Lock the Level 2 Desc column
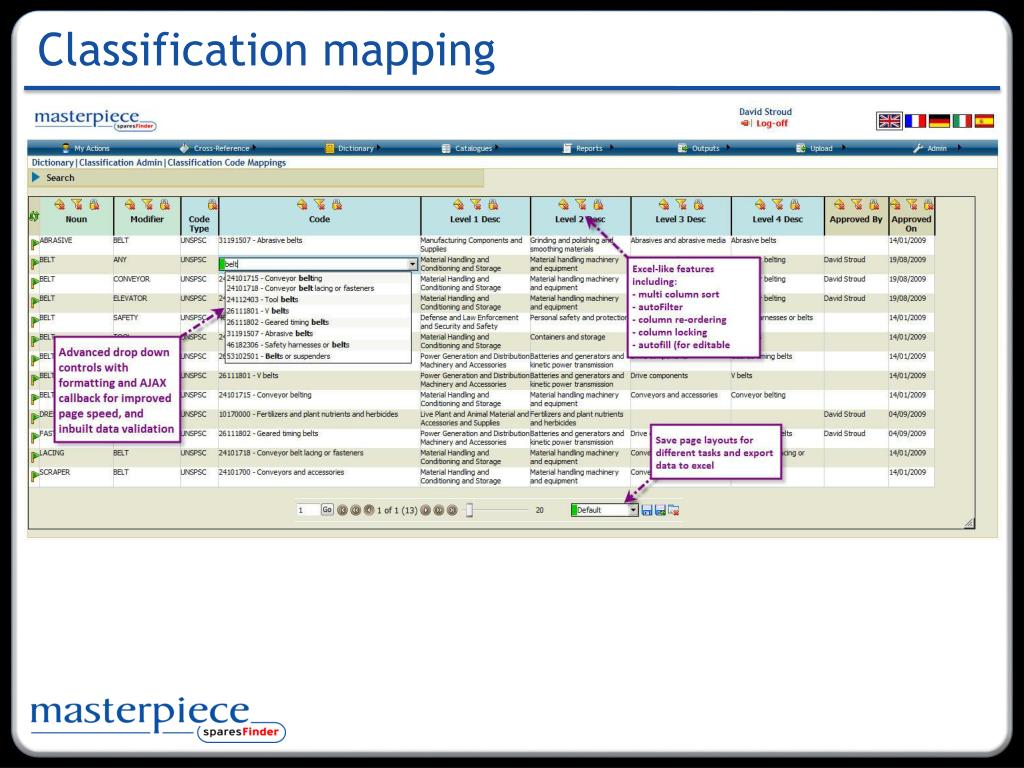1024x768 pixels. point(598,204)
